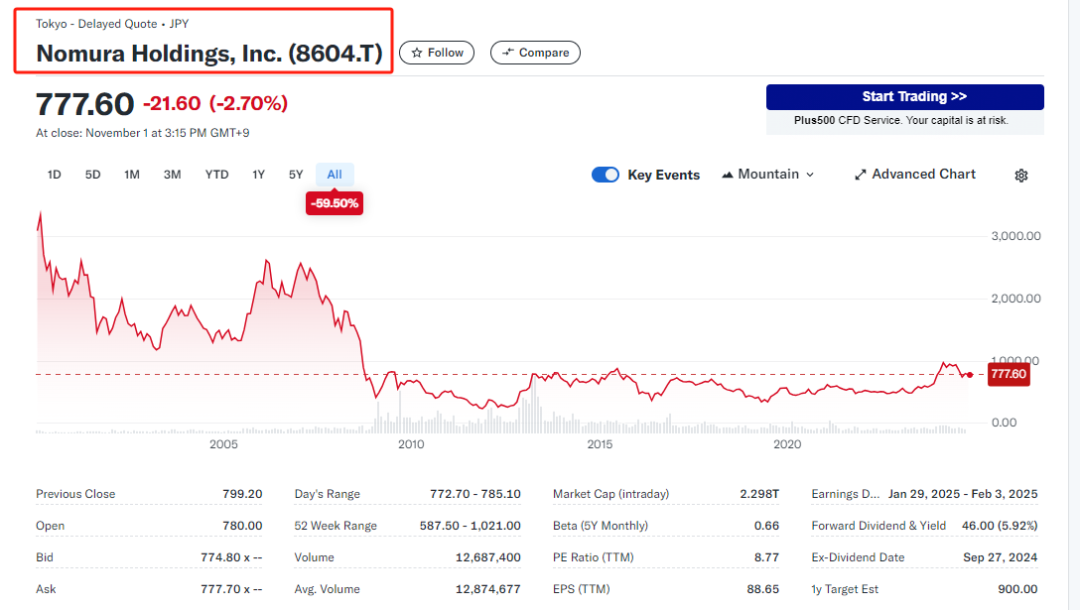
Task: Click the PE Ratio (TTM) label
Action: (x=593, y=557)
